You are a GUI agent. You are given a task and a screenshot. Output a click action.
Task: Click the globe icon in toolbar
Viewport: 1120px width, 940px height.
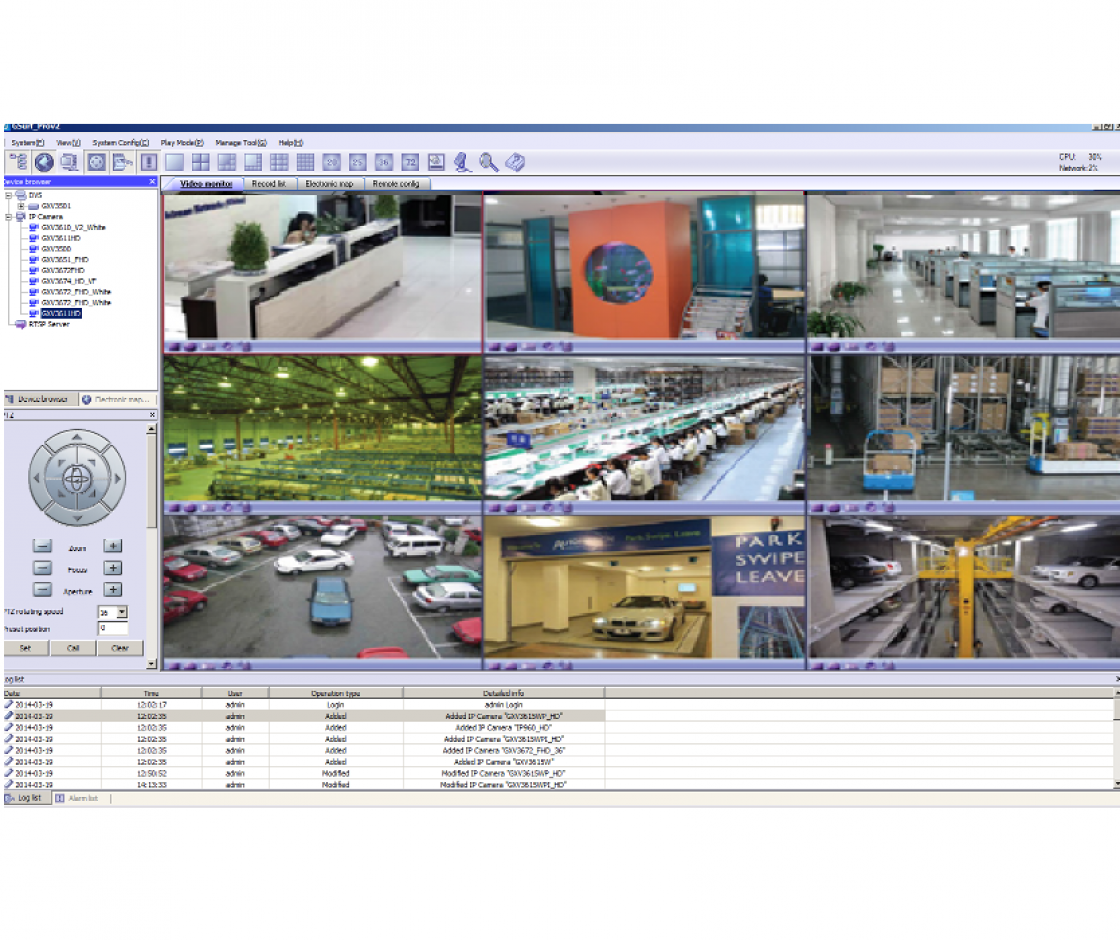[x=44, y=162]
